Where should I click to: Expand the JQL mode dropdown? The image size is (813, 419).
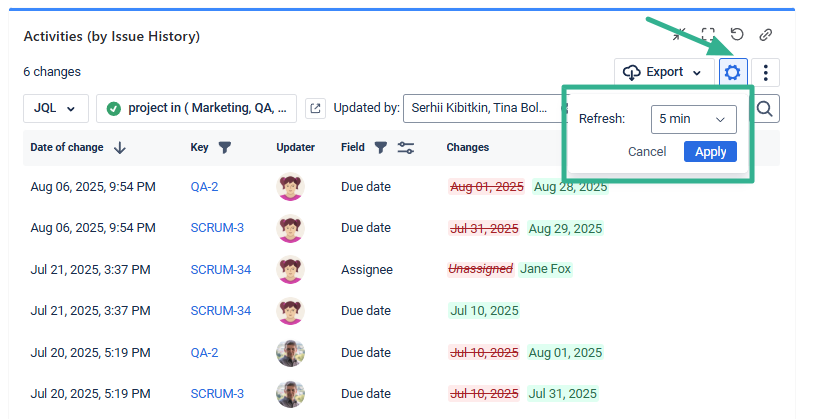click(55, 108)
